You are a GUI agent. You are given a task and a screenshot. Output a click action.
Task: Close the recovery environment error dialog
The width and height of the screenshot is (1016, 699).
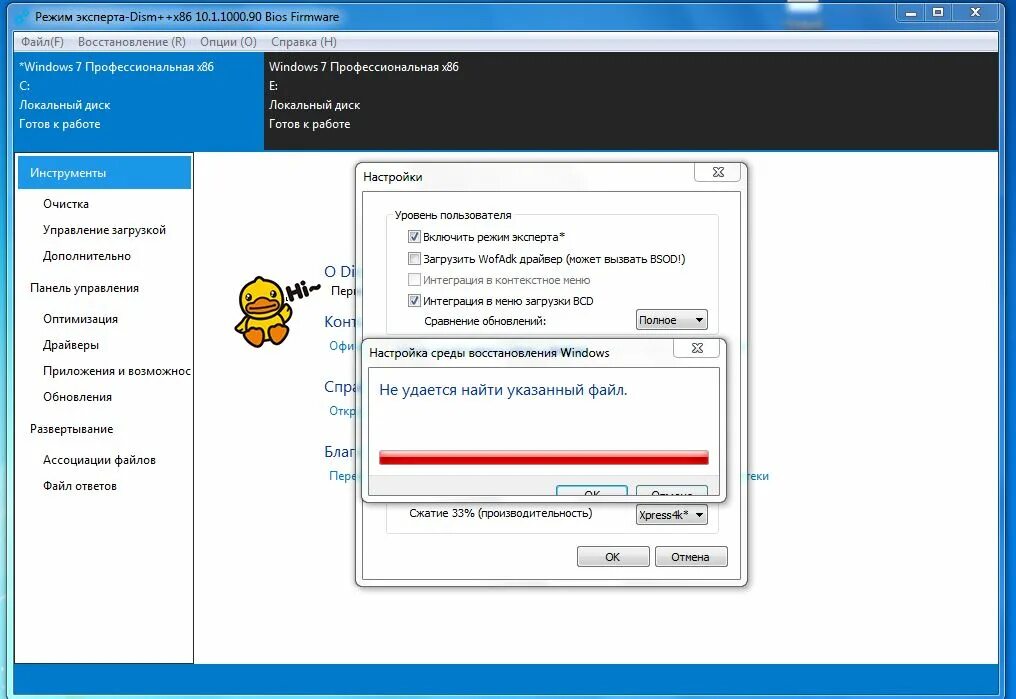697,348
